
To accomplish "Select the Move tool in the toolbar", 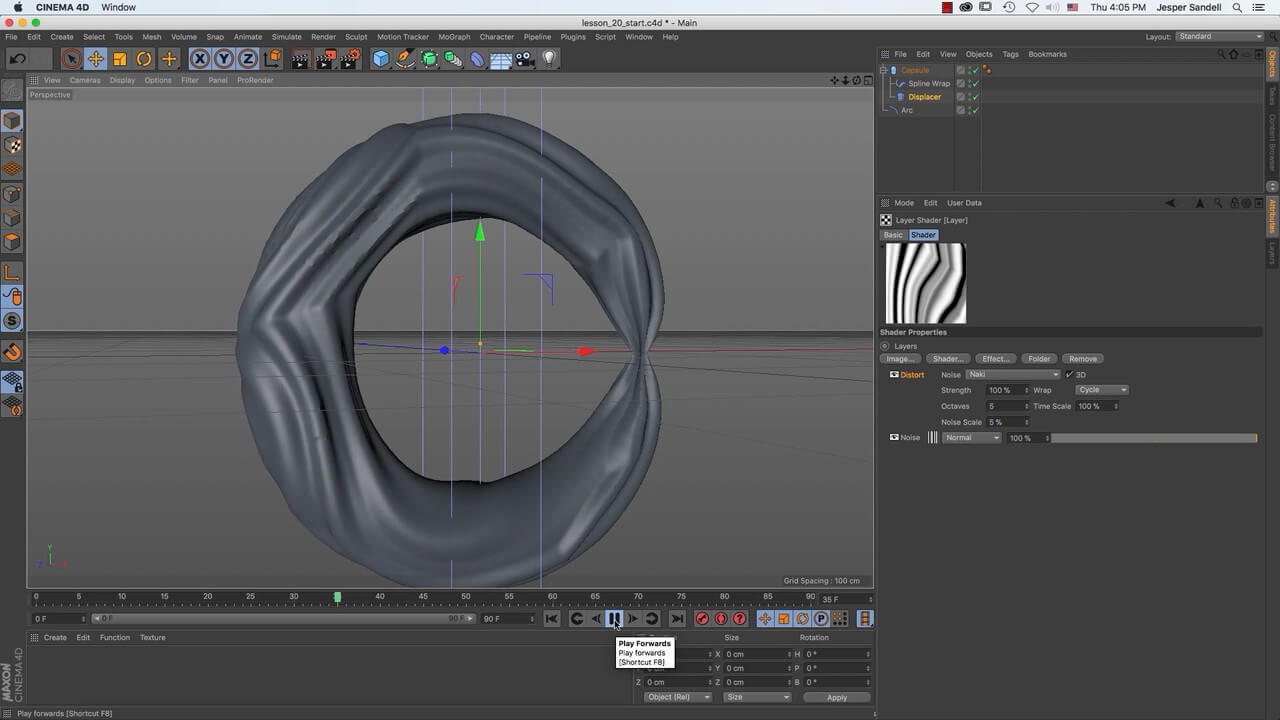I will click(95, 58).
